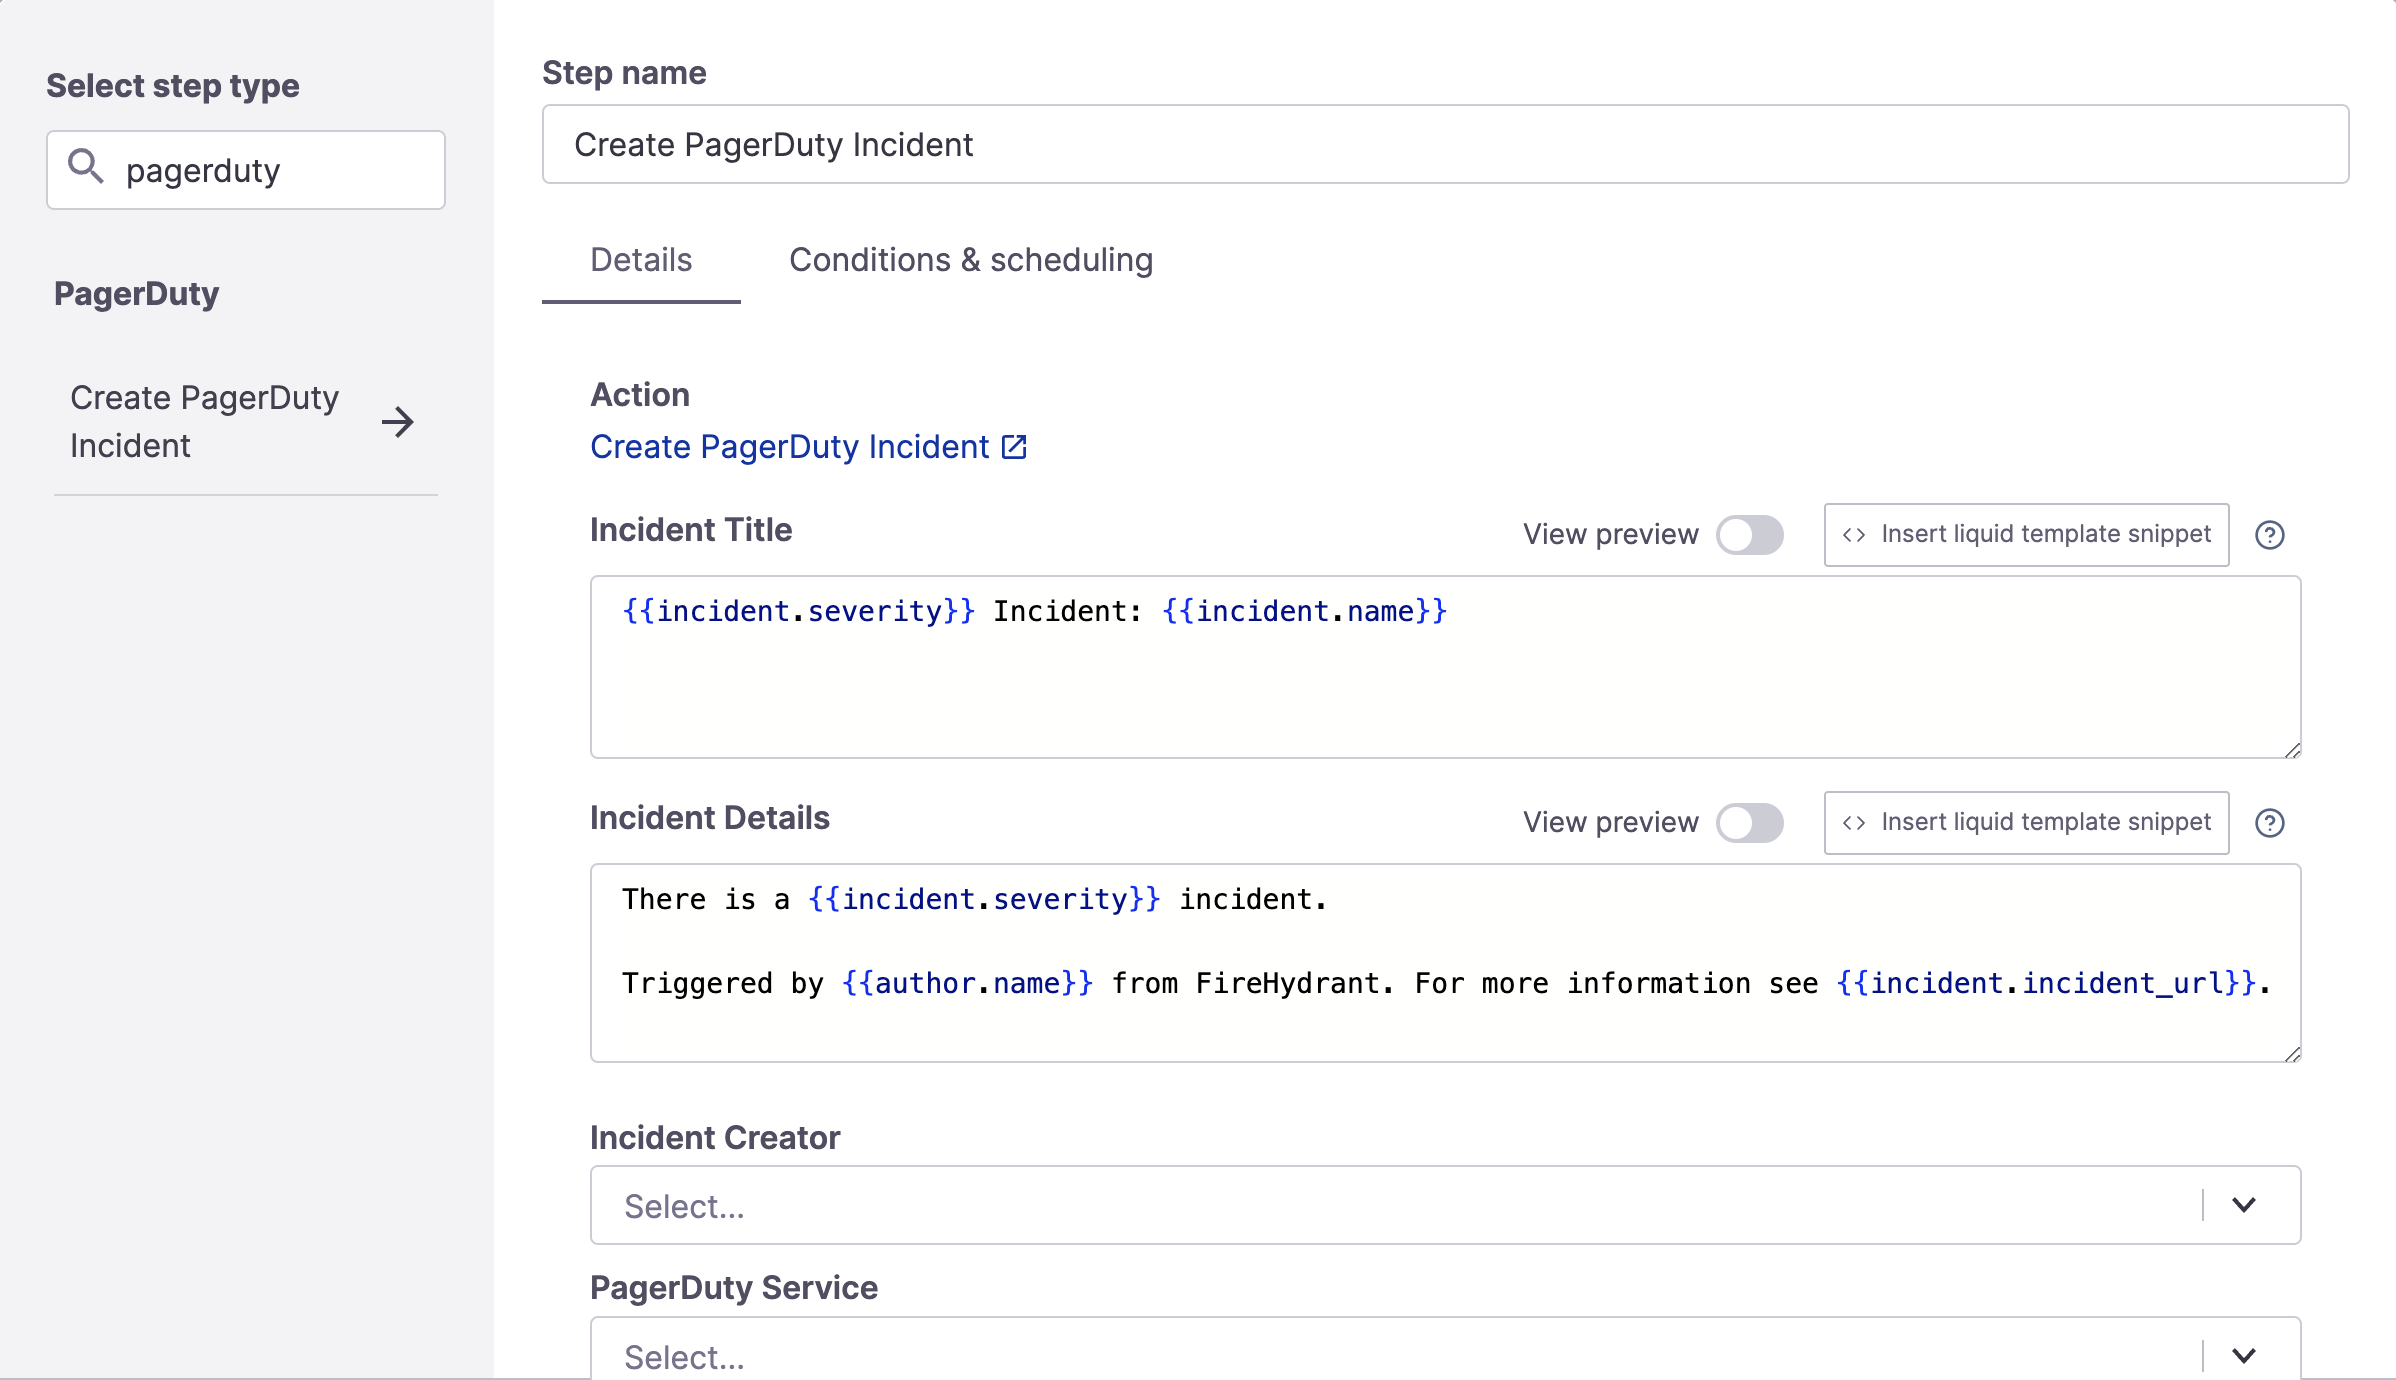2396x1380 pixels.
Task: Toggle View preview for Incident Title
Action: 1750,535
